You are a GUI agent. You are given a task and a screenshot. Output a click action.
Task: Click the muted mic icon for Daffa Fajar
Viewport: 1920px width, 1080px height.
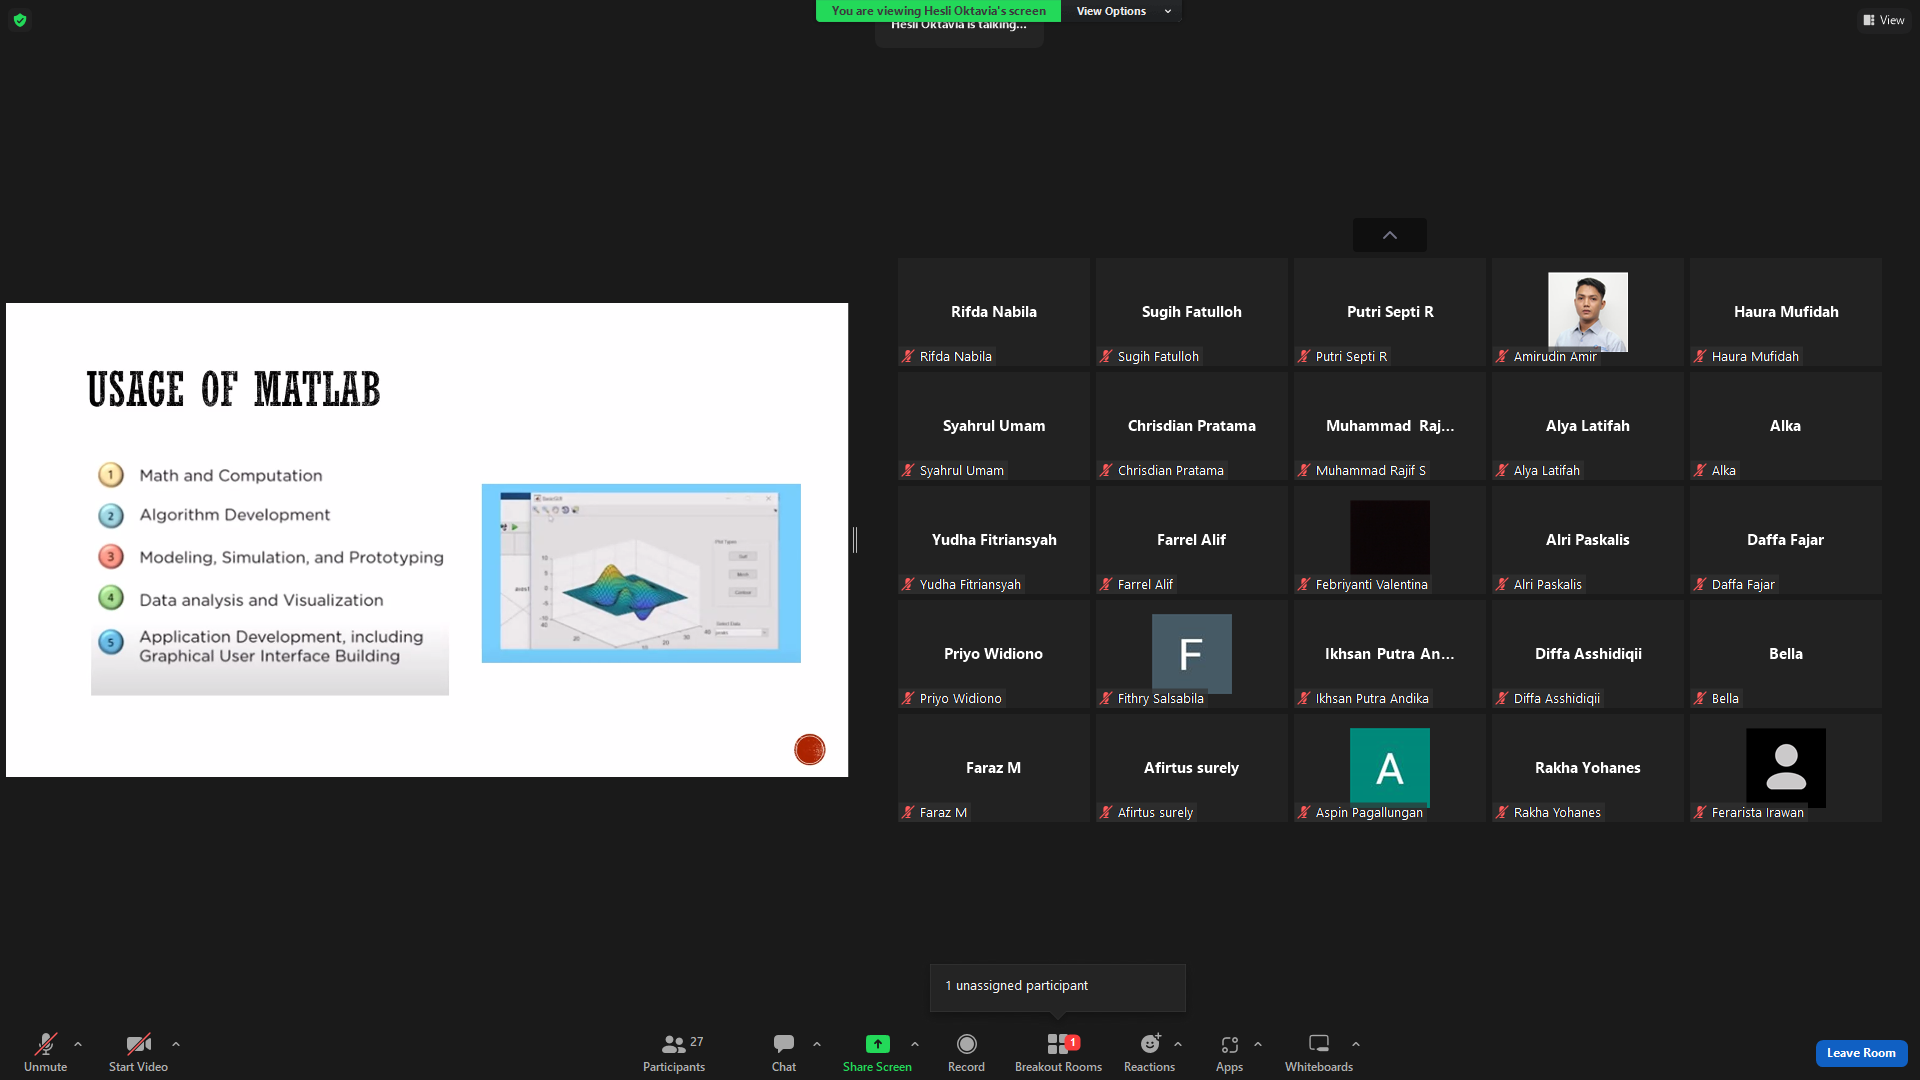click(1700, 584)
